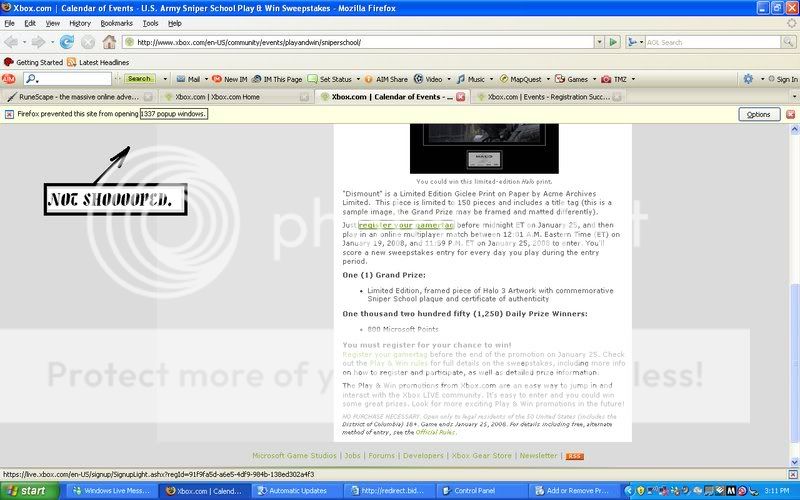Switch to the RuneScape tab

(x=75, y=97)
